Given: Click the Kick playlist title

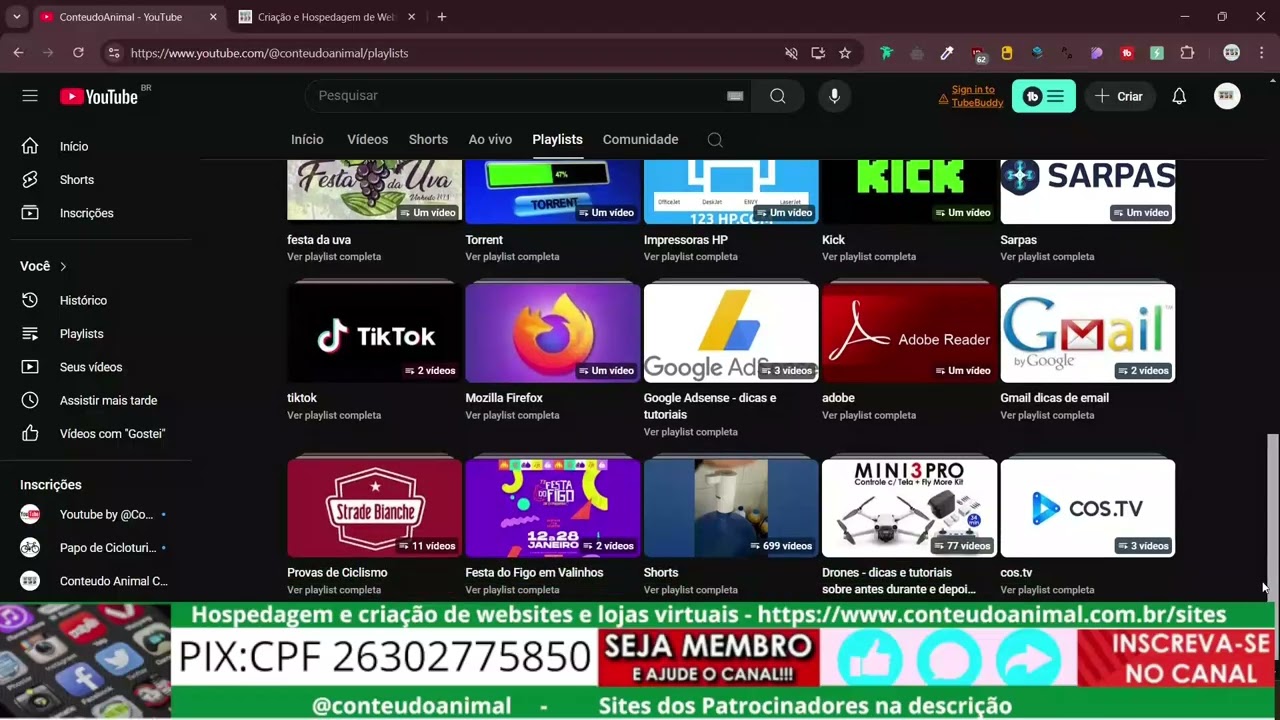Looking at the screenshot, I should click(833, 240).
